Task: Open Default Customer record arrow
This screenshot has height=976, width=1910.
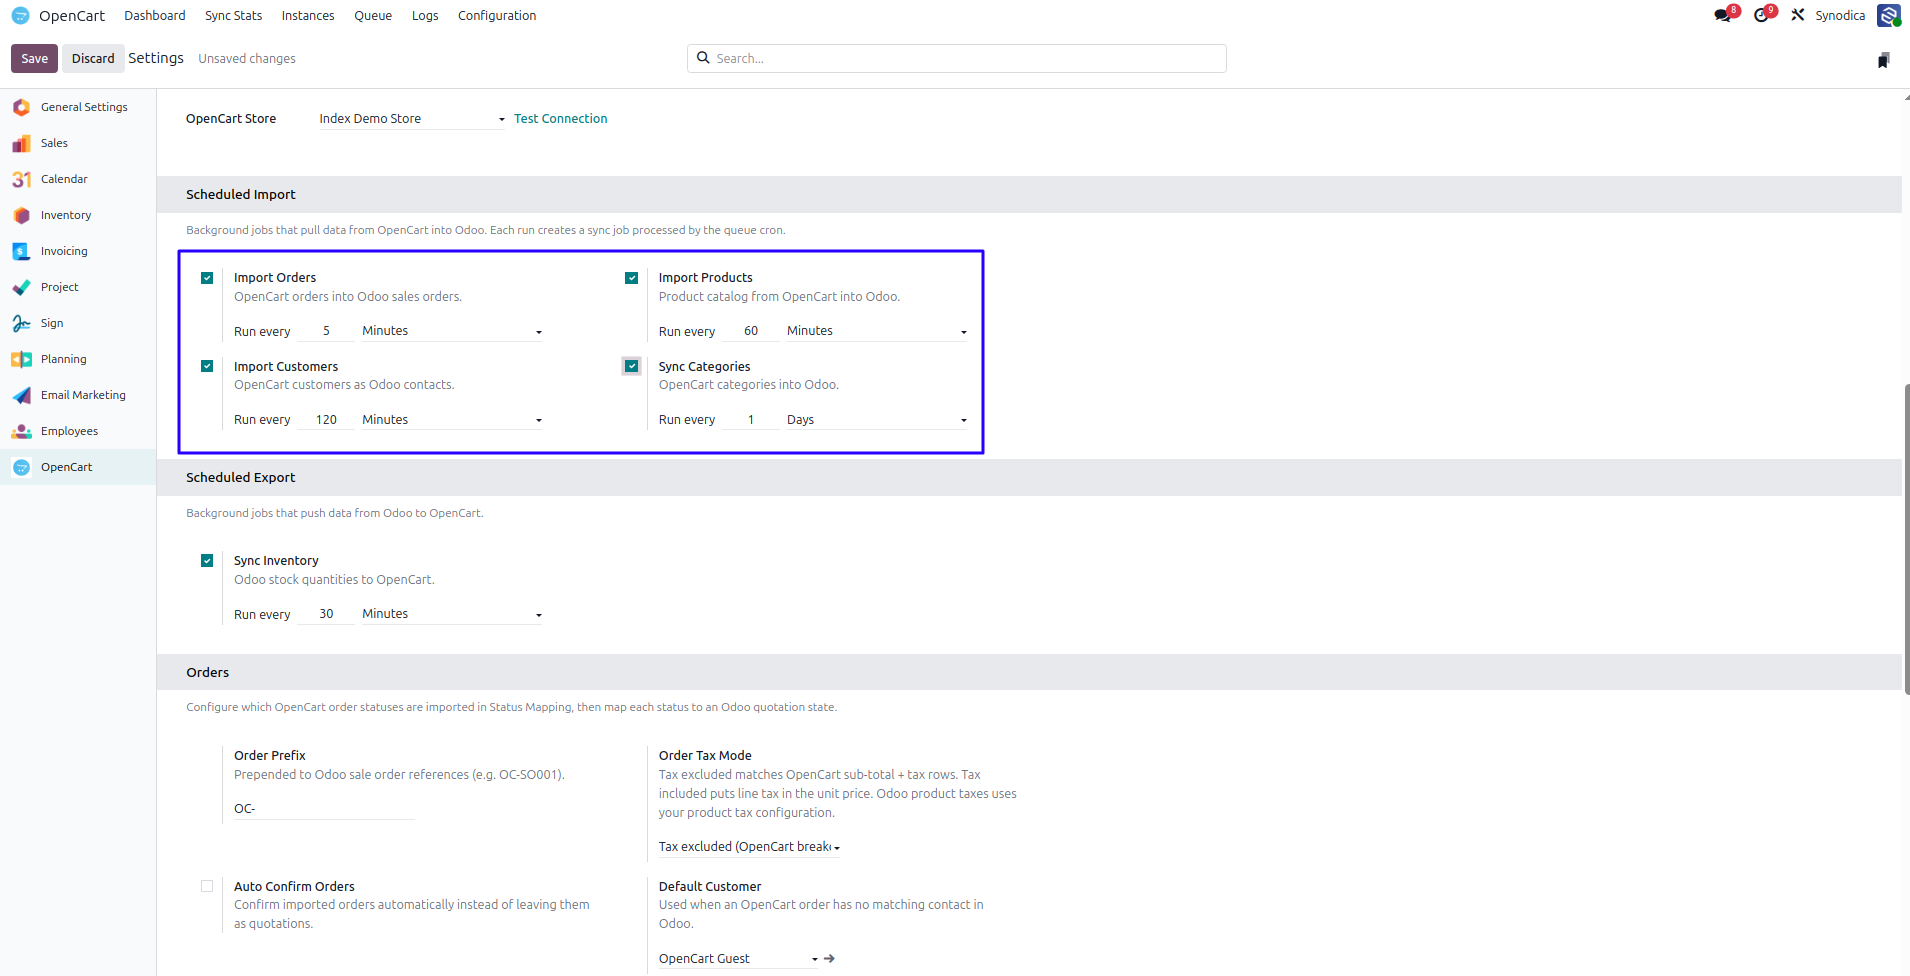Action: (829, 959)
